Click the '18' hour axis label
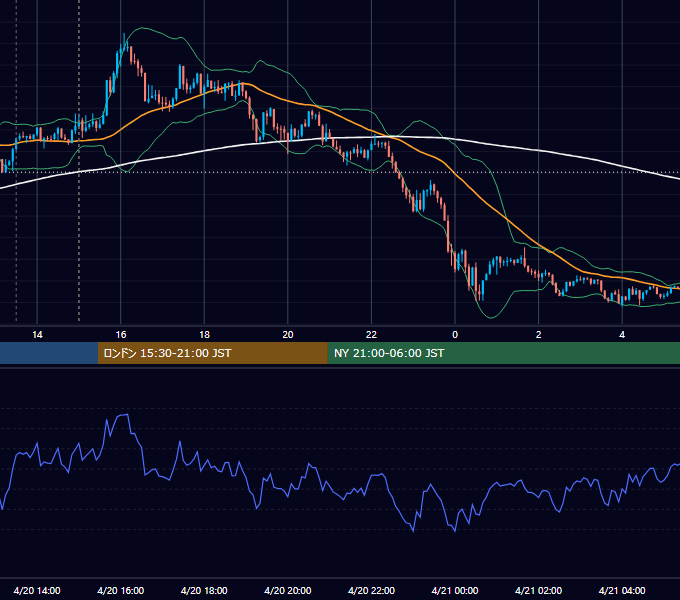The height and width of the screenshot is (600, 680). 204,335
